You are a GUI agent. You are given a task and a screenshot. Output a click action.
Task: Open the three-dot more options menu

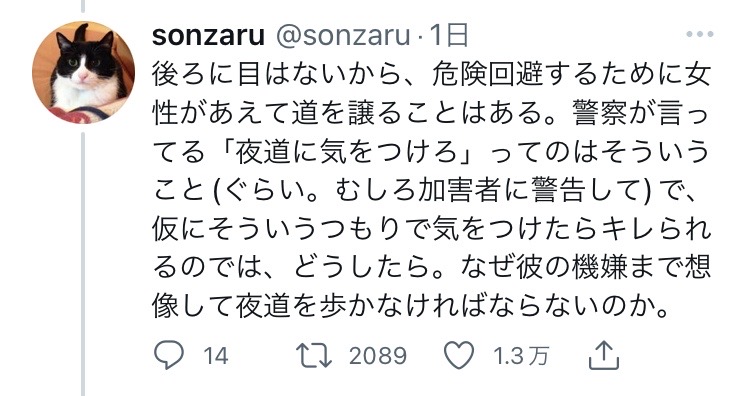(x=699, y=34)
